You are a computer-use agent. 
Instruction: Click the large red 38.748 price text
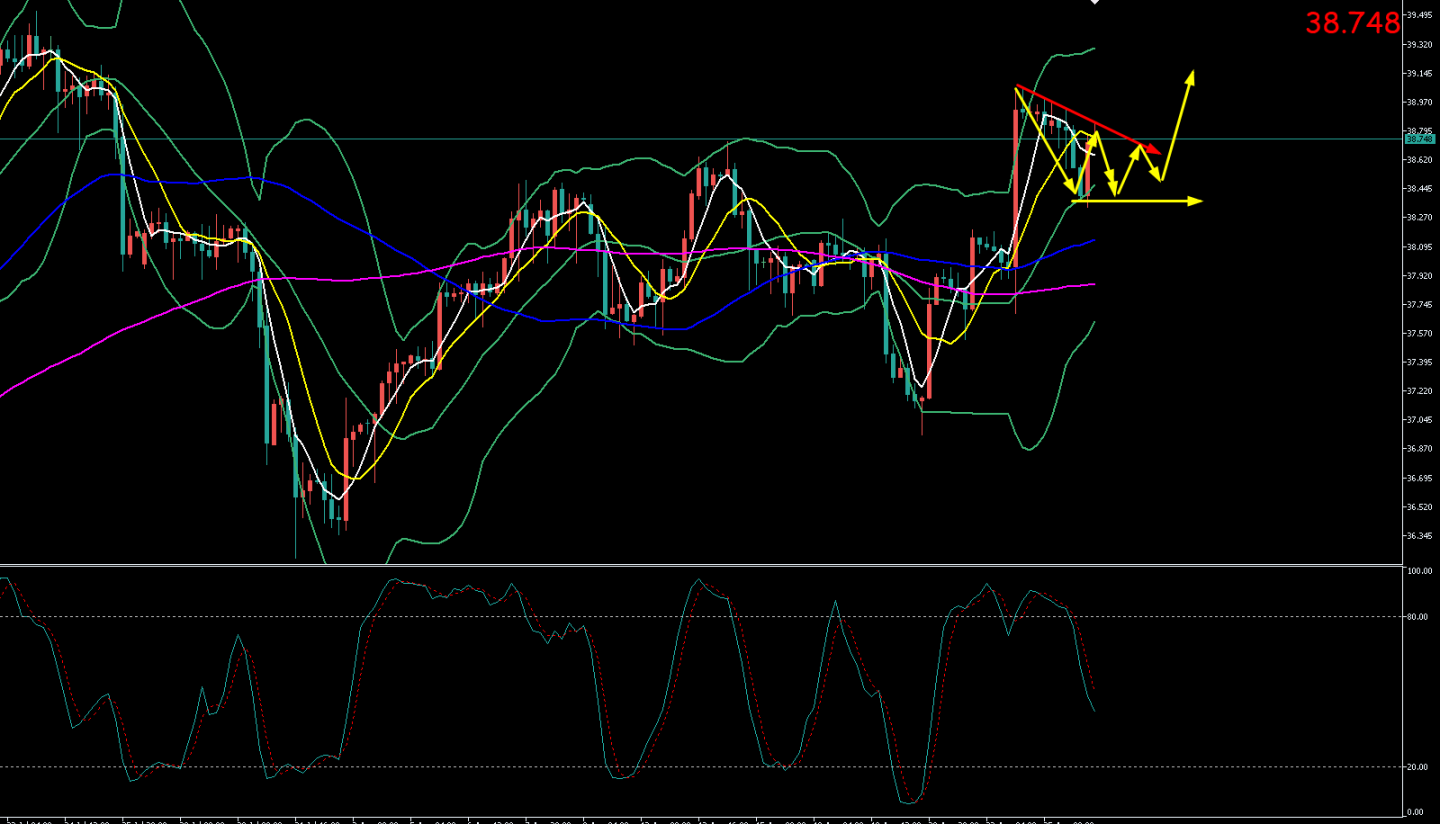point(1353,24)
